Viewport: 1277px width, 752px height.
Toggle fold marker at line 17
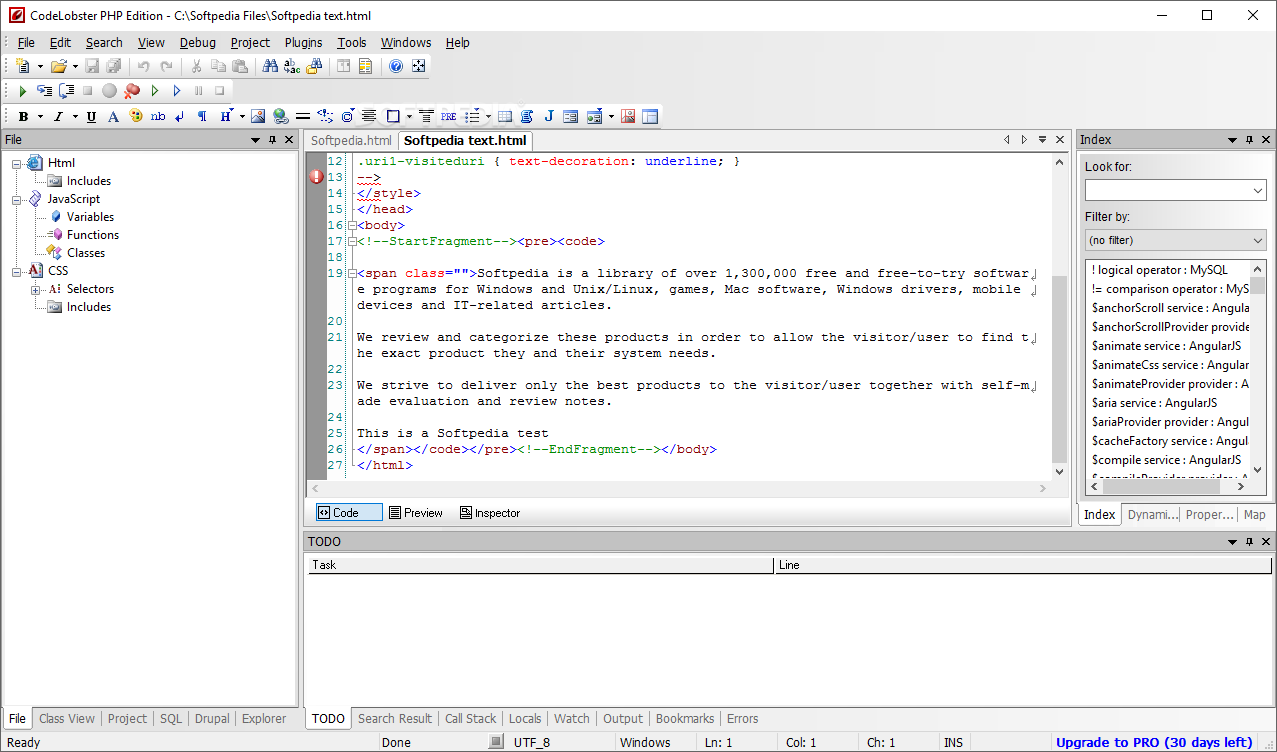[x=351, y=241]
